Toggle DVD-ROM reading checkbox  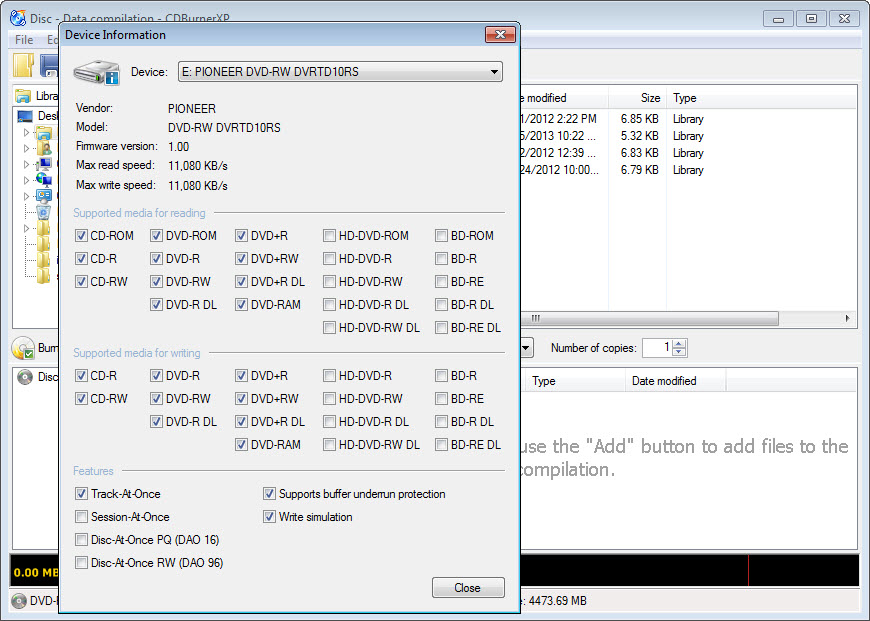coord(156,236)
